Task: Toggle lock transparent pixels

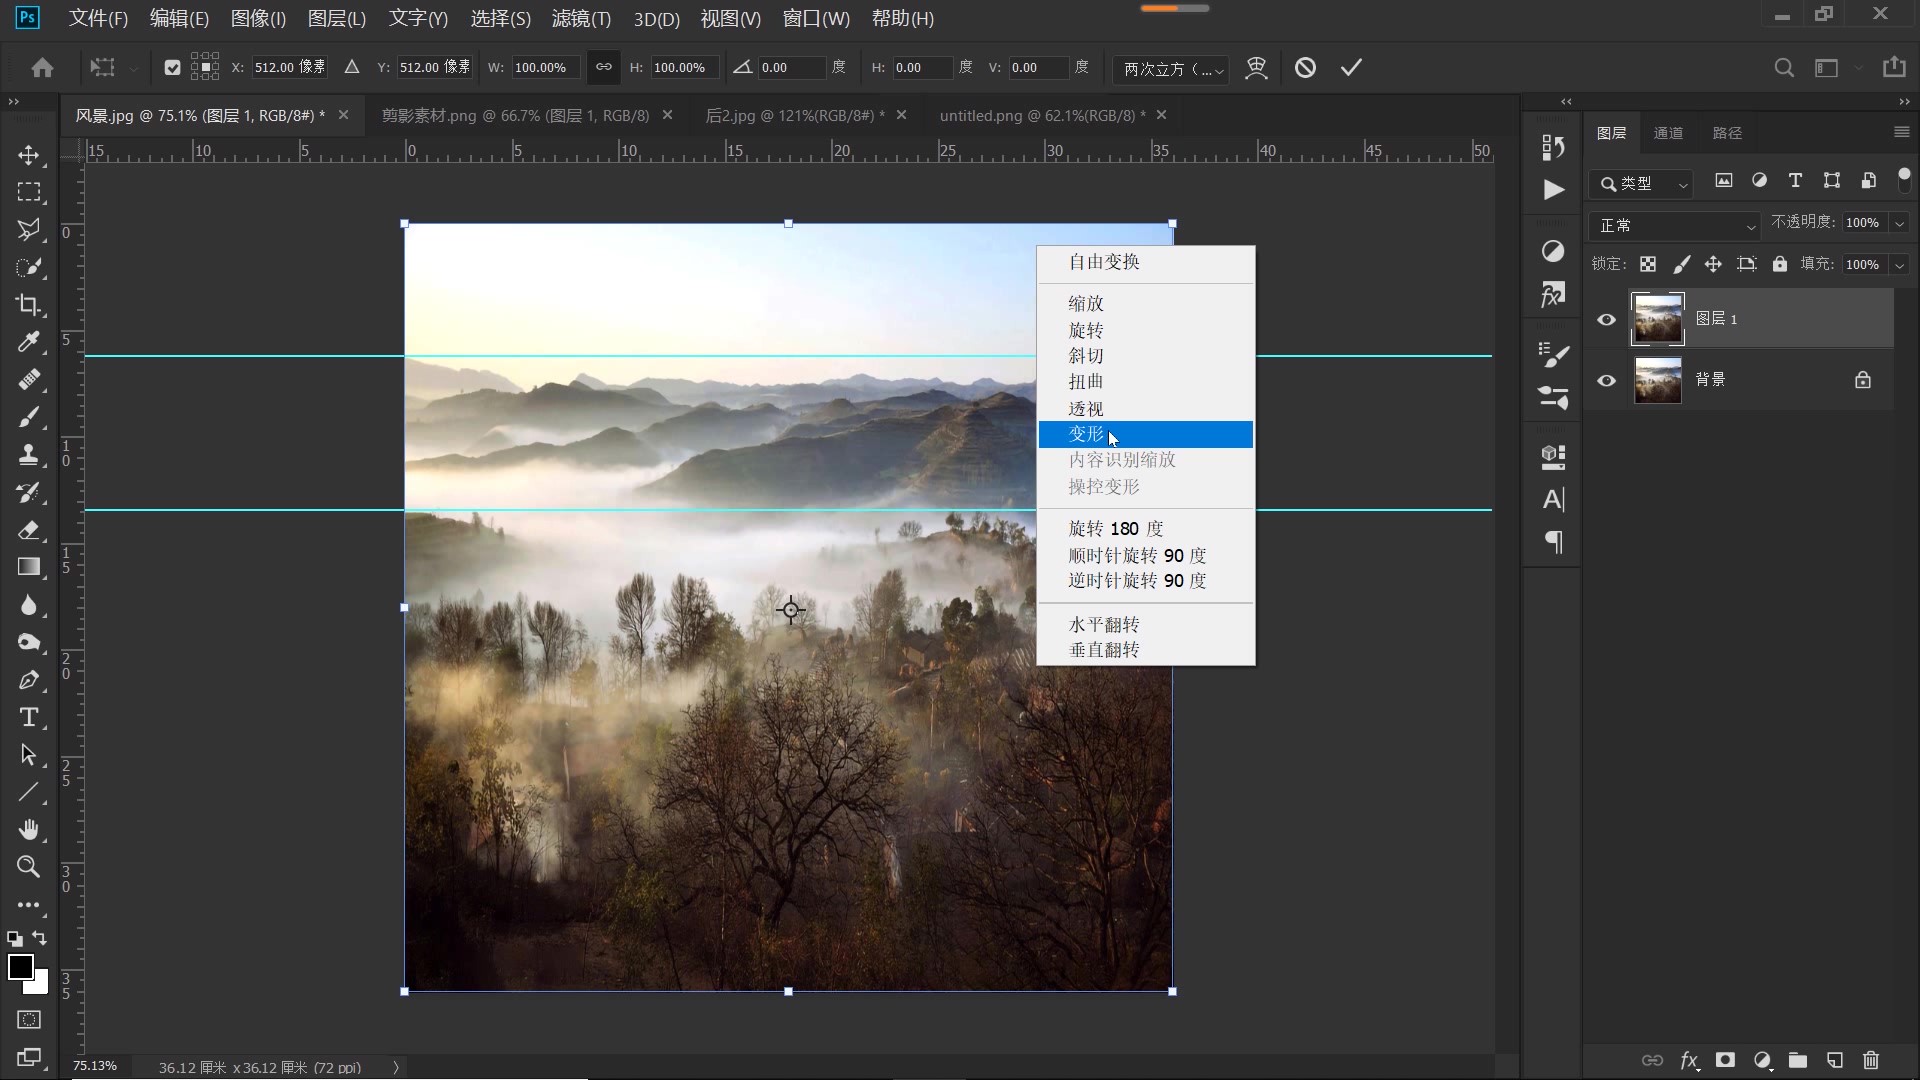Action: [1649, 263]
